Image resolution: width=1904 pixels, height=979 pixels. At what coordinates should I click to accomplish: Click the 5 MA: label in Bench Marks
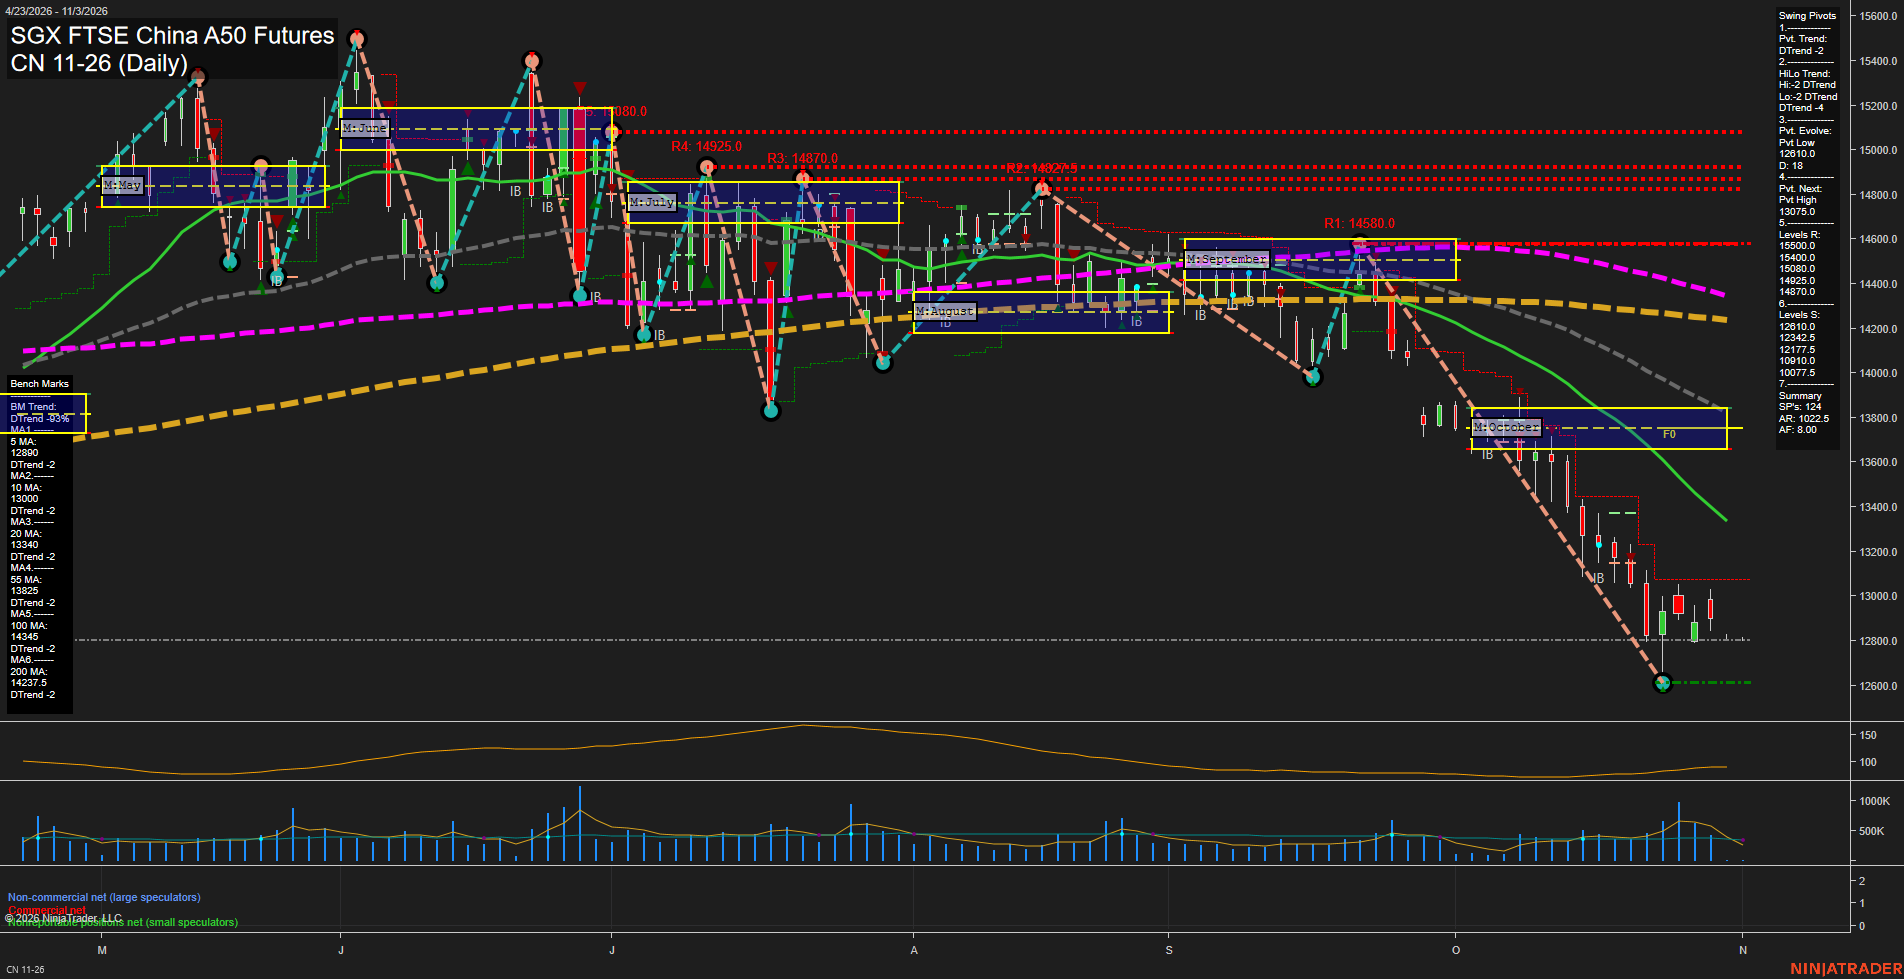23,442
